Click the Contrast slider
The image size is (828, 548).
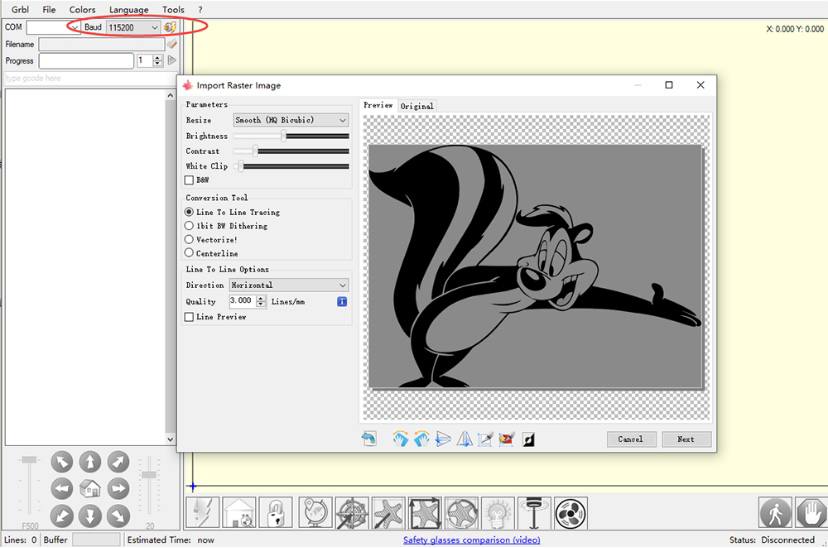click(291, 151)
